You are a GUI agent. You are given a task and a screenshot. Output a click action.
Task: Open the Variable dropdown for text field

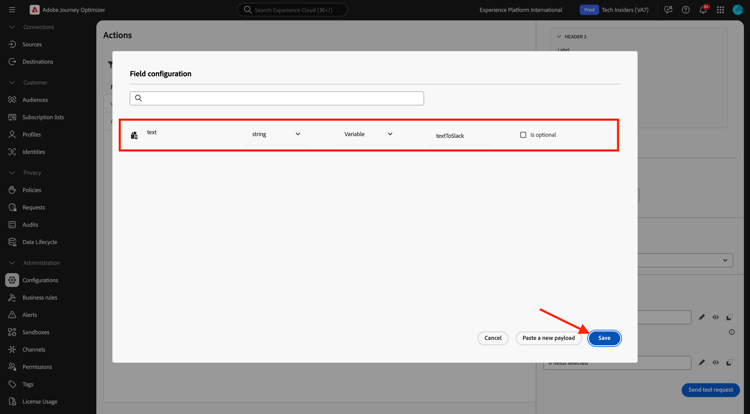point(368,134)
